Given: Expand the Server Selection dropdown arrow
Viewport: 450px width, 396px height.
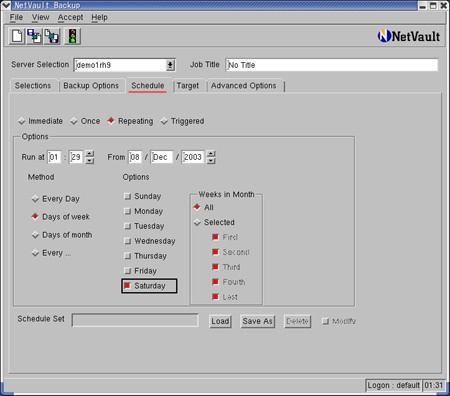Looking at the screenshot, I should [x=170, y=65].
